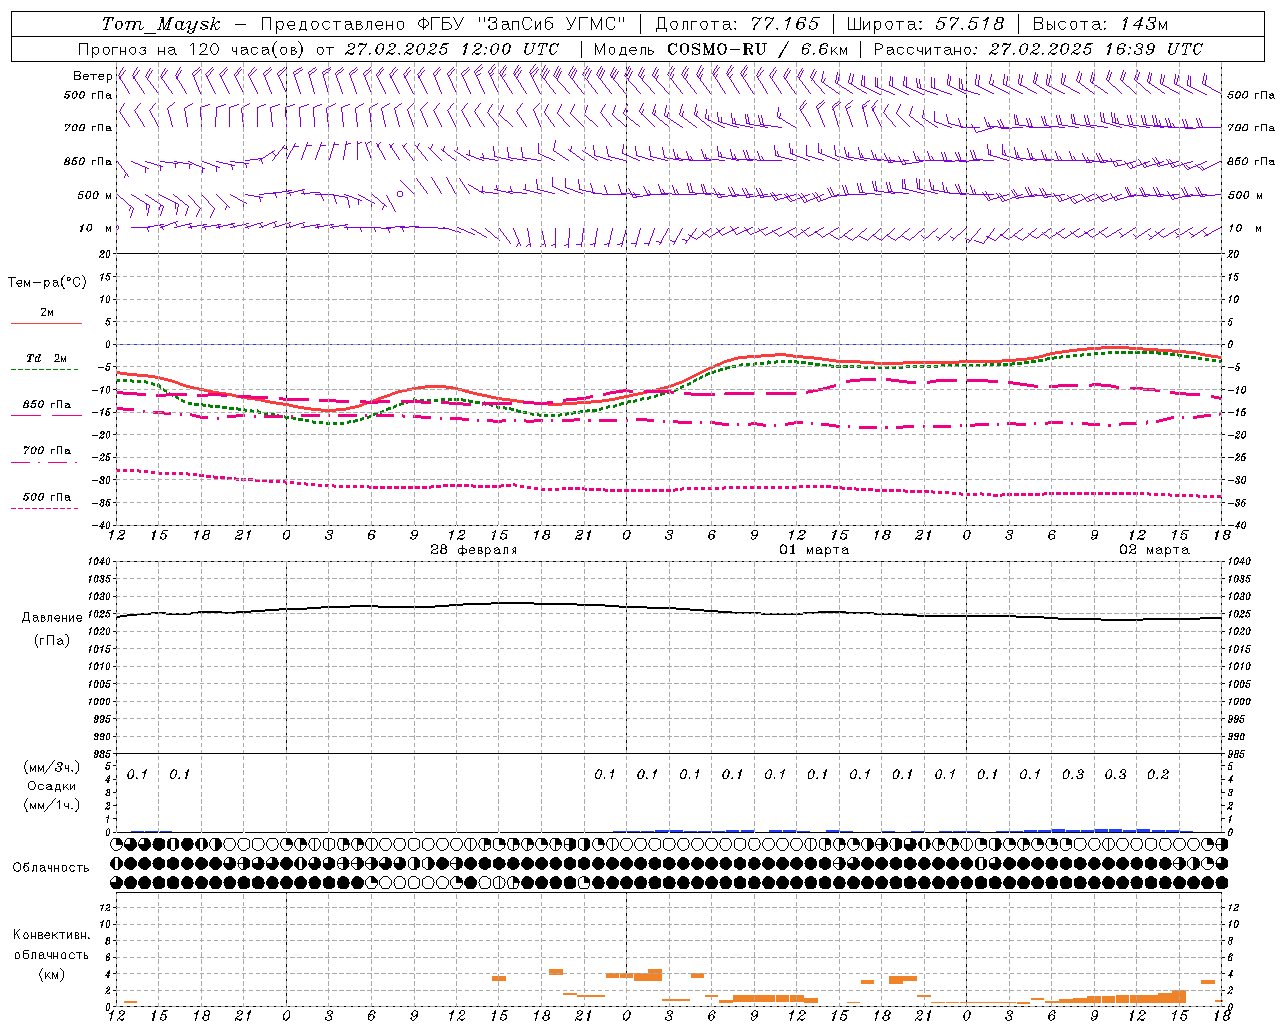Click the right-side 850 гПа wind level label
1280x1024 pixels.
point(1251,161)
